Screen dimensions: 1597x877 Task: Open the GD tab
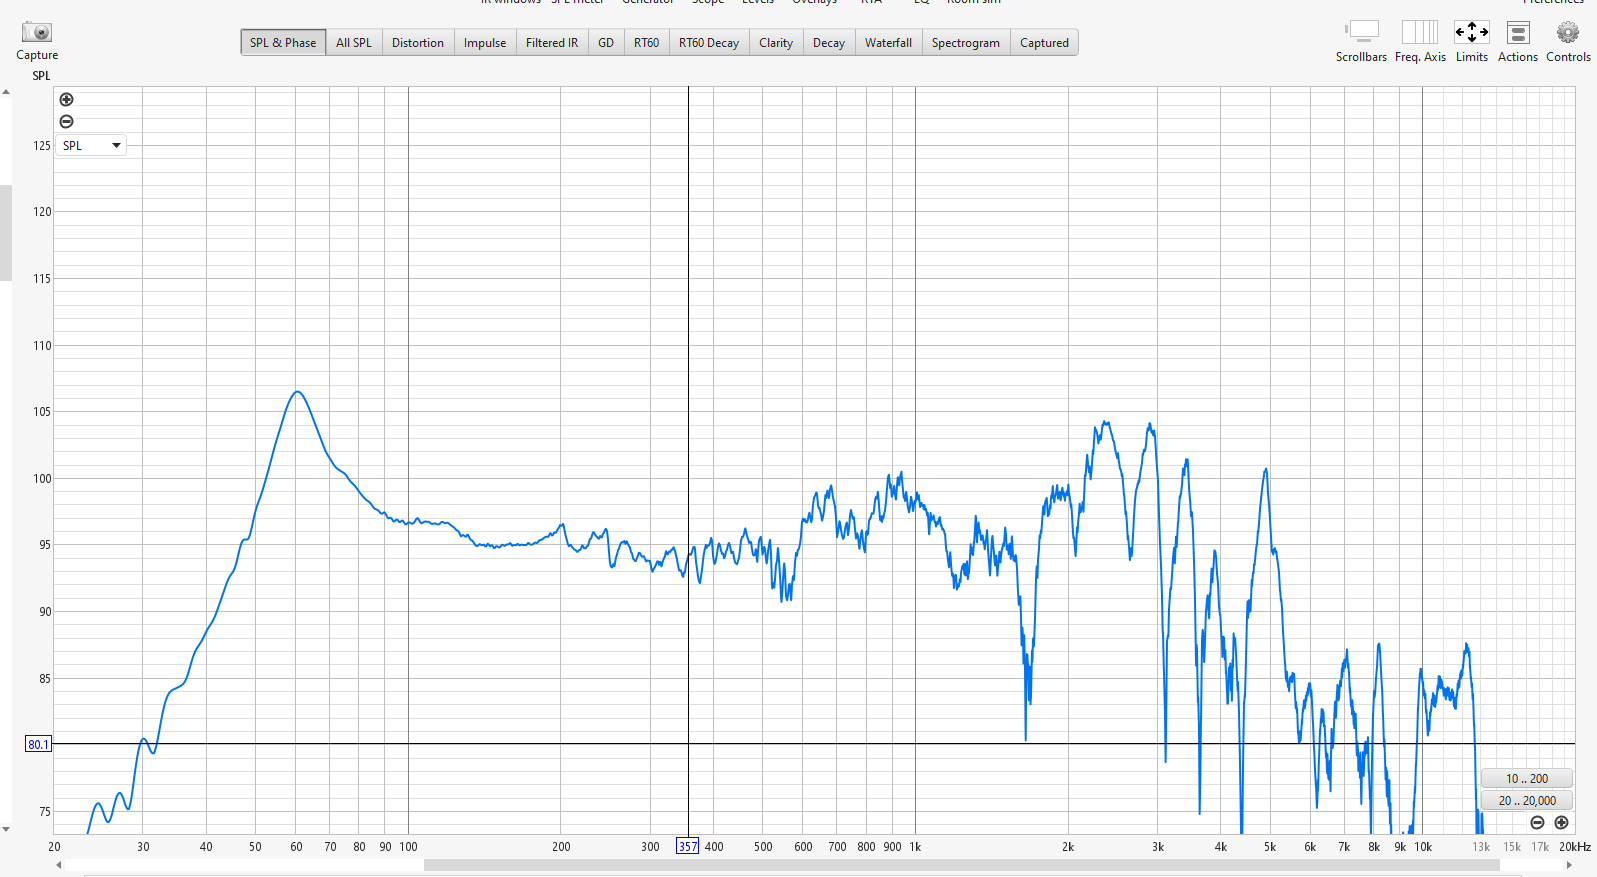(606, 42)
